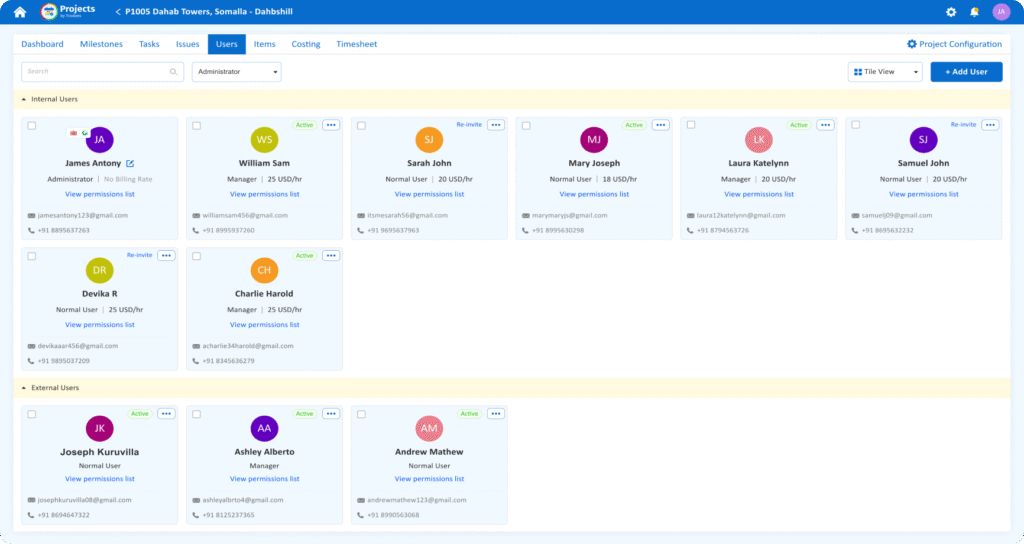Click the Add User button
This screenshot has width=1024, height=544.
click(x=966, y=72)
